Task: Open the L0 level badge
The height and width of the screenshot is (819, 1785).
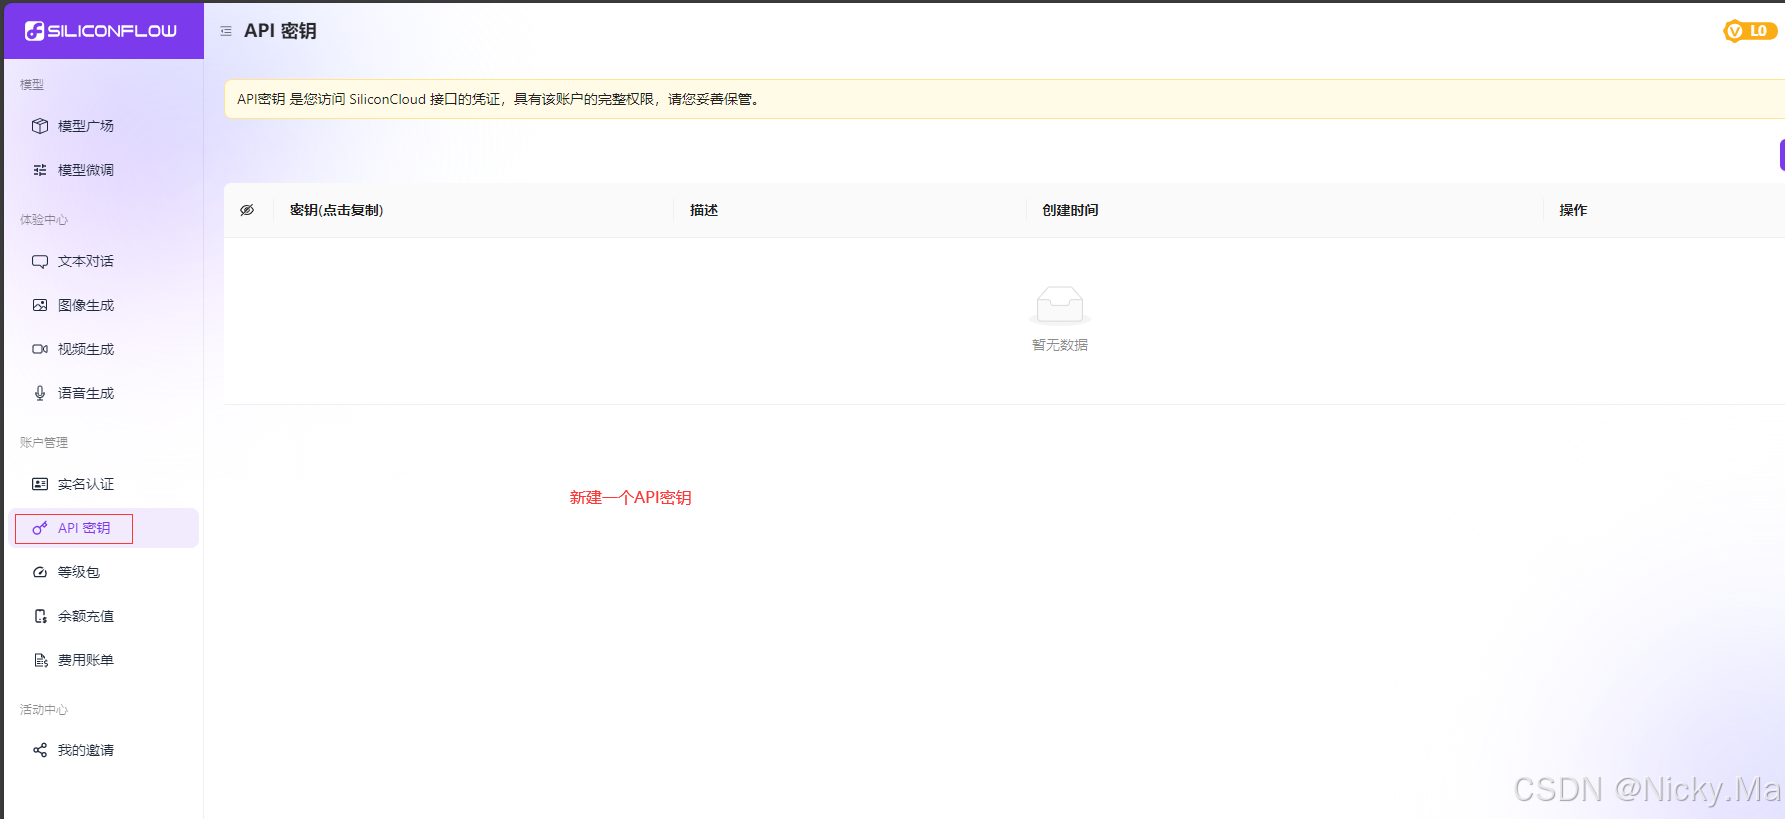Action: [1749, 31]
